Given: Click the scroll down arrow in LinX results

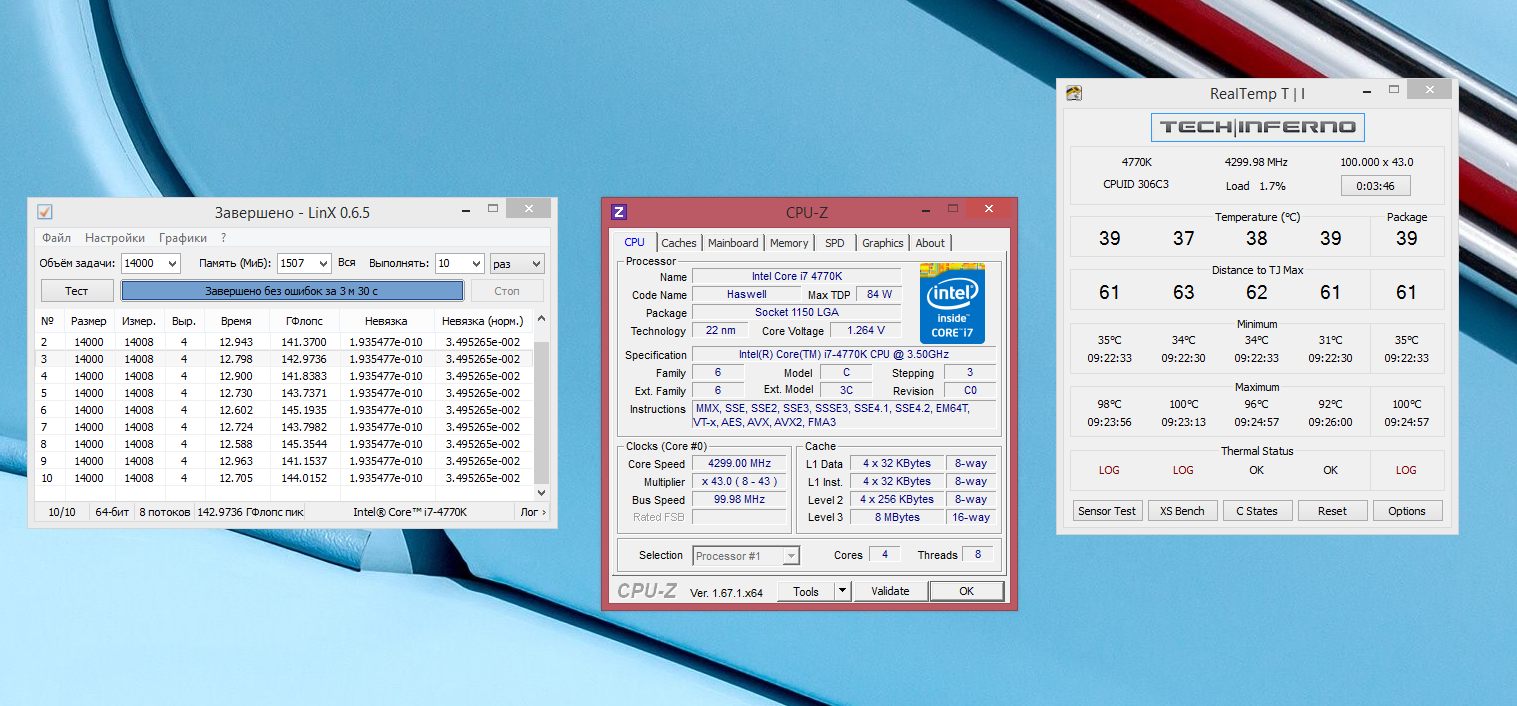Looking at the screenshot, I should click(542, 493).
